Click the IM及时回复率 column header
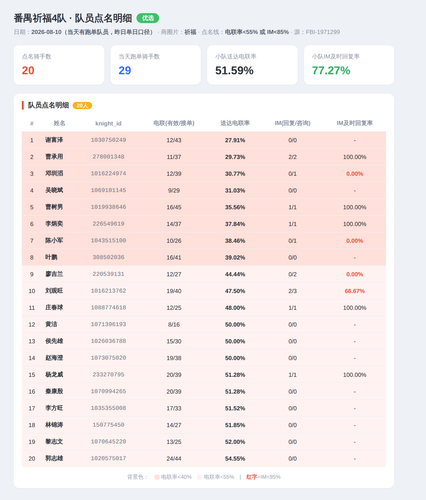Image resolution: width=426 pixels, height=500 pixels. point(354,123)
